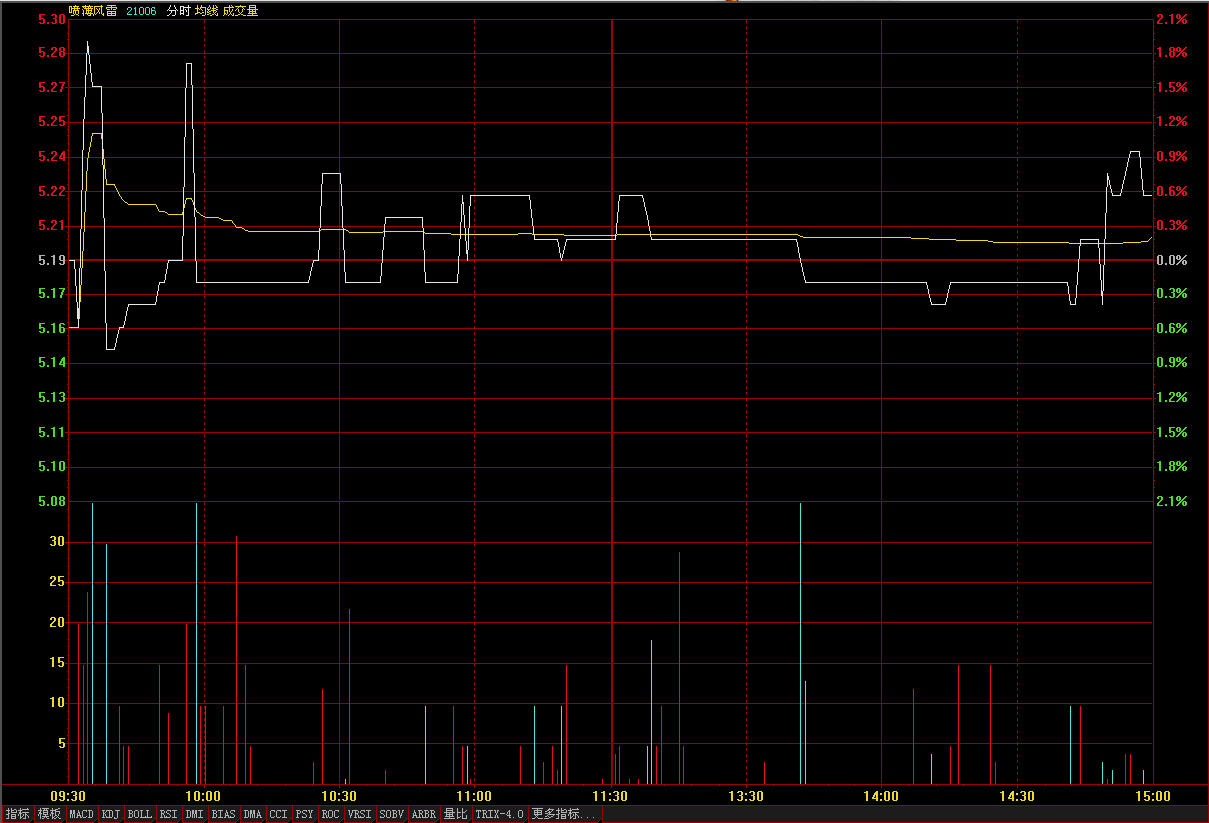This screenshot has width=1209, height=823.
Task: Click the 1.8% green percent axis label
Action: pos(1171,466)
